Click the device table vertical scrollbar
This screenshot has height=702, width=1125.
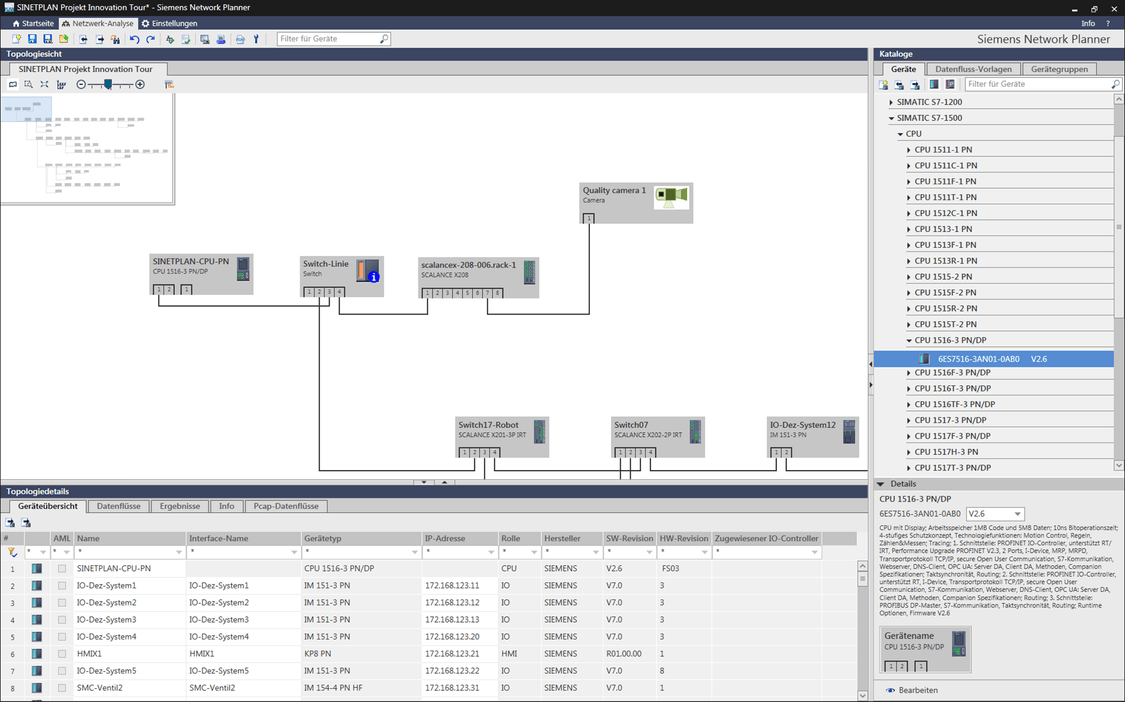[862, 630]
